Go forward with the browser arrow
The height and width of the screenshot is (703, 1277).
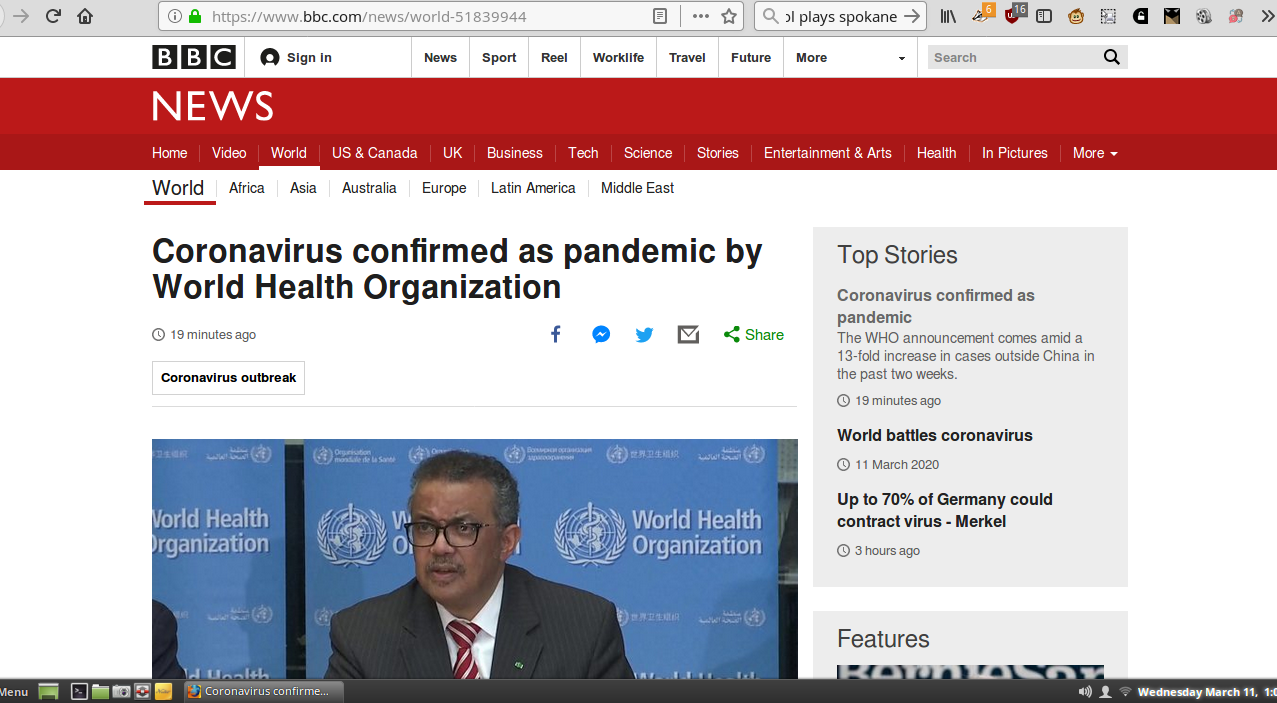coord(20,16)
